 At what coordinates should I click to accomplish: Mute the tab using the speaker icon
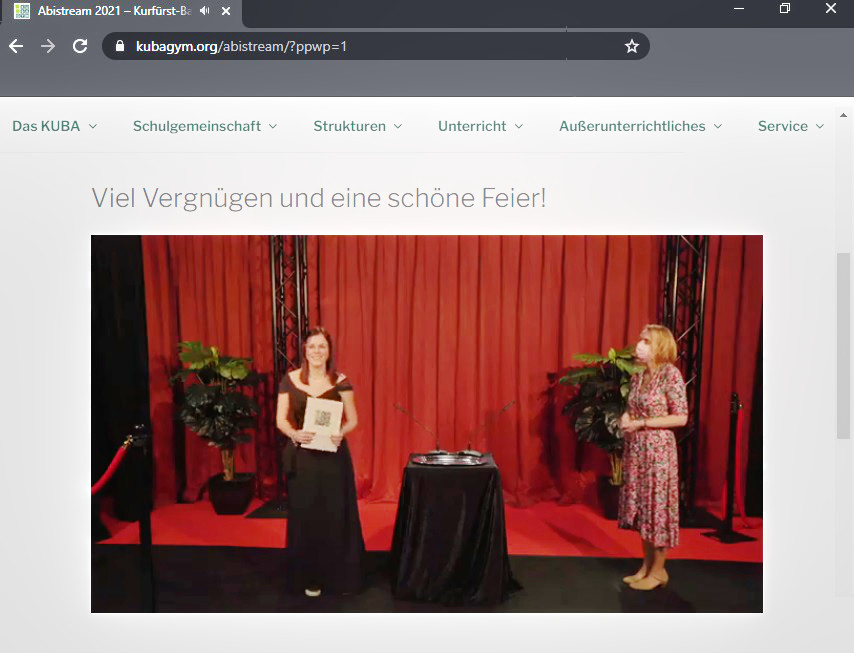point(205,10)
